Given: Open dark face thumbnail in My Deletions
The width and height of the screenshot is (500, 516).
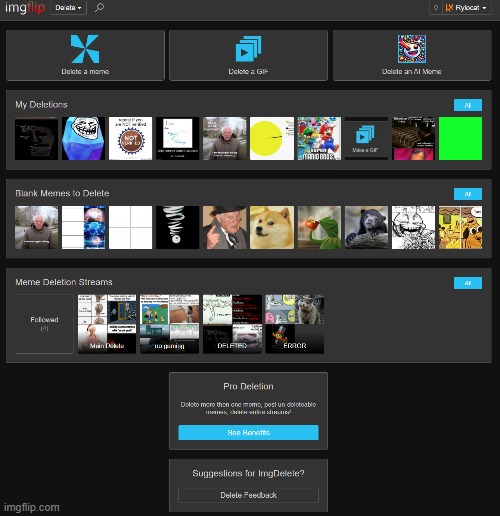Looking at the screenshot, I should click(x=36, y=138).
